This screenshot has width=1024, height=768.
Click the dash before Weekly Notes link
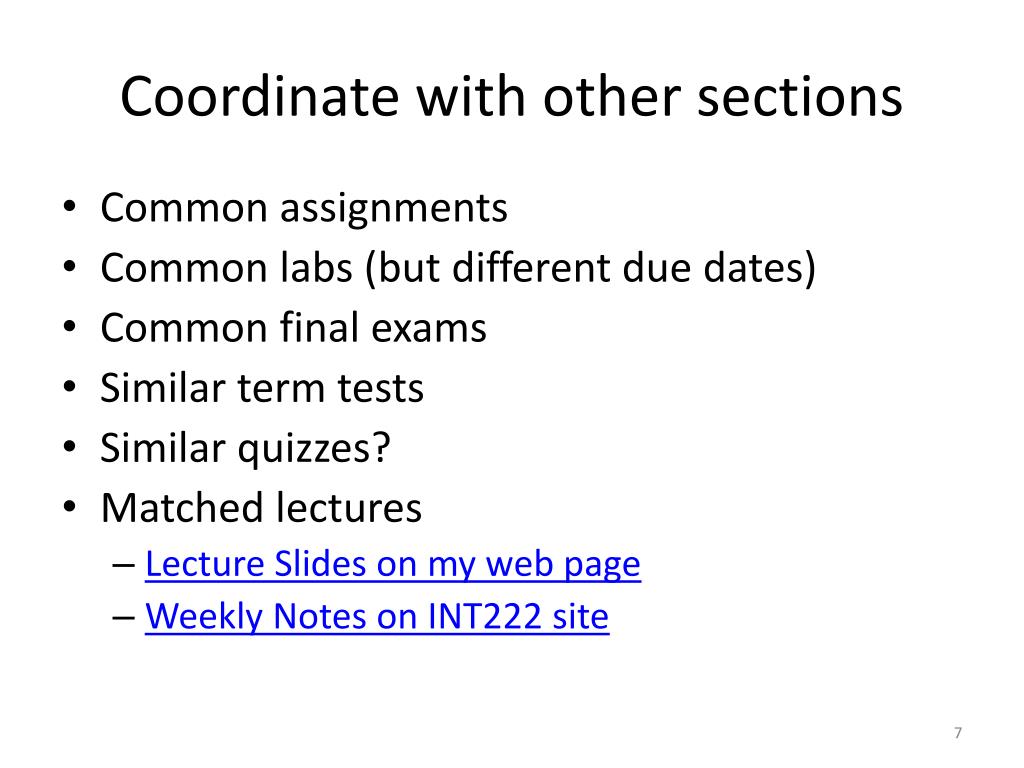tap(123, 618)
